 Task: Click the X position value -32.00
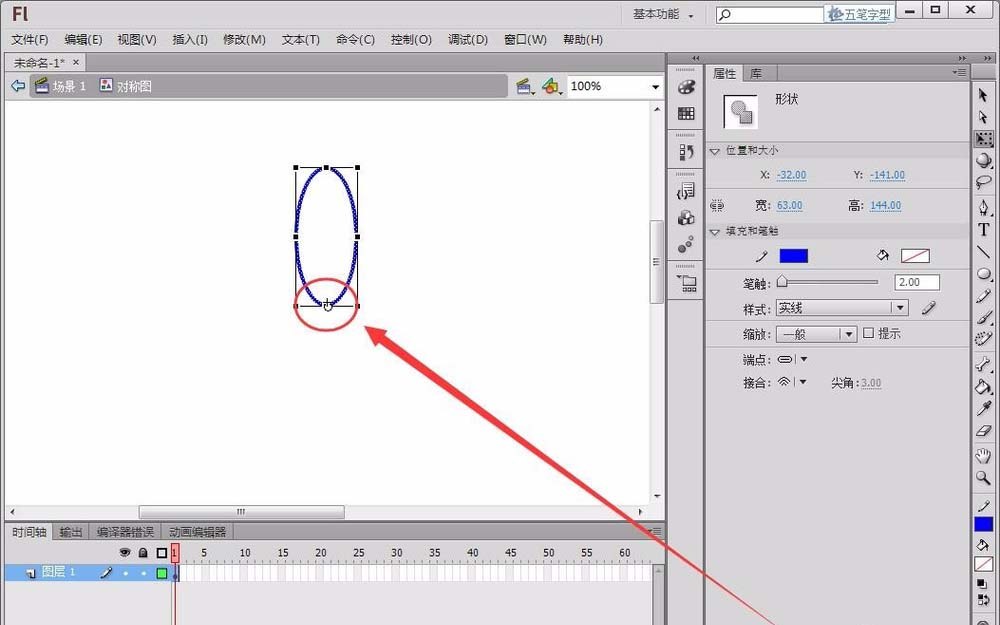791,175
